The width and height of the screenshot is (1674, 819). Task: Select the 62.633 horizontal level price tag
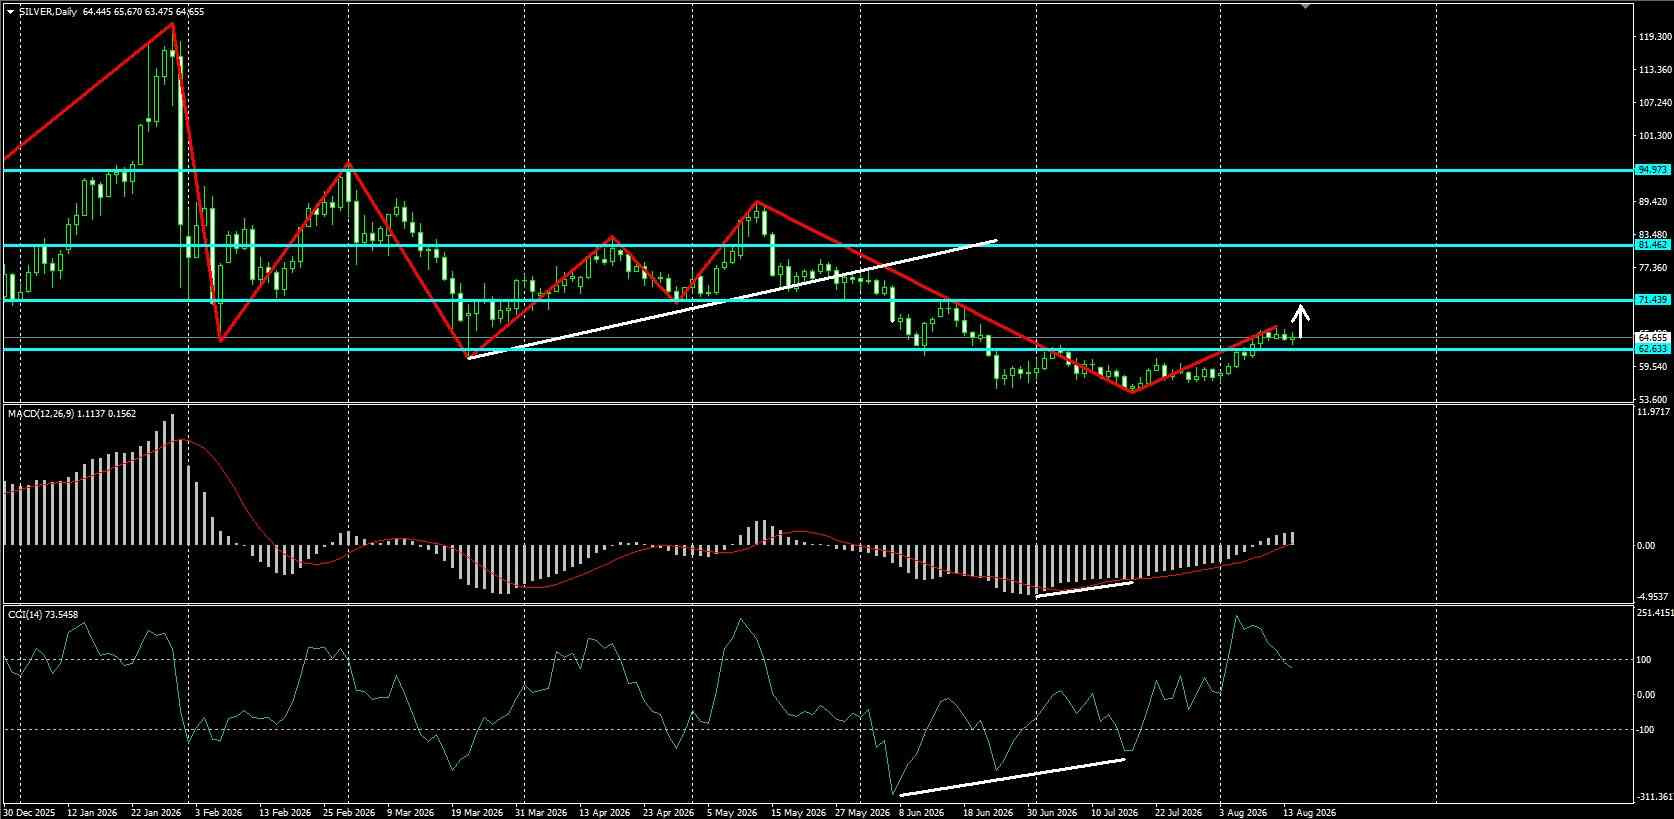pyautogui.click(x=1652, y=349)
